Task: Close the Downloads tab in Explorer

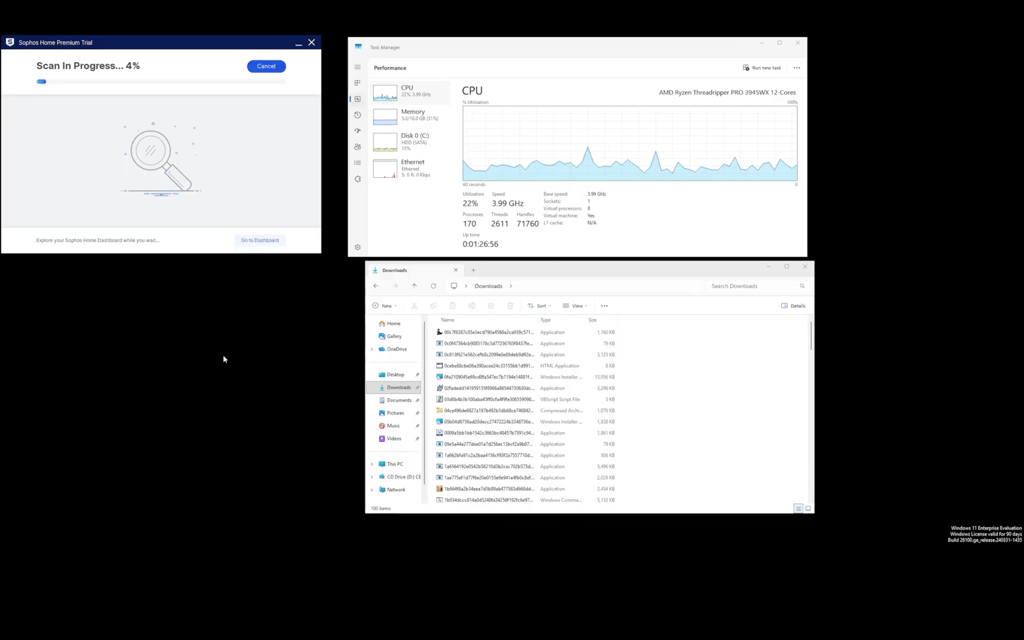Action: 456,270
